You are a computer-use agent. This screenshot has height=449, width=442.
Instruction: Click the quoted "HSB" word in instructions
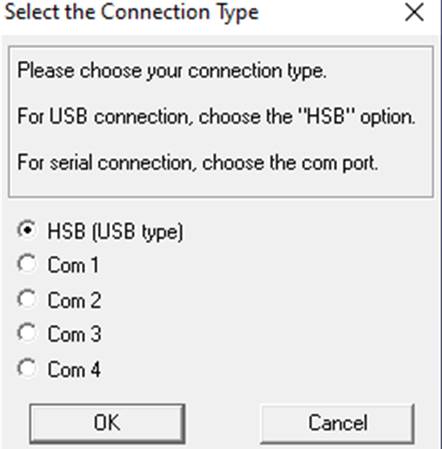tap(325, 117)
